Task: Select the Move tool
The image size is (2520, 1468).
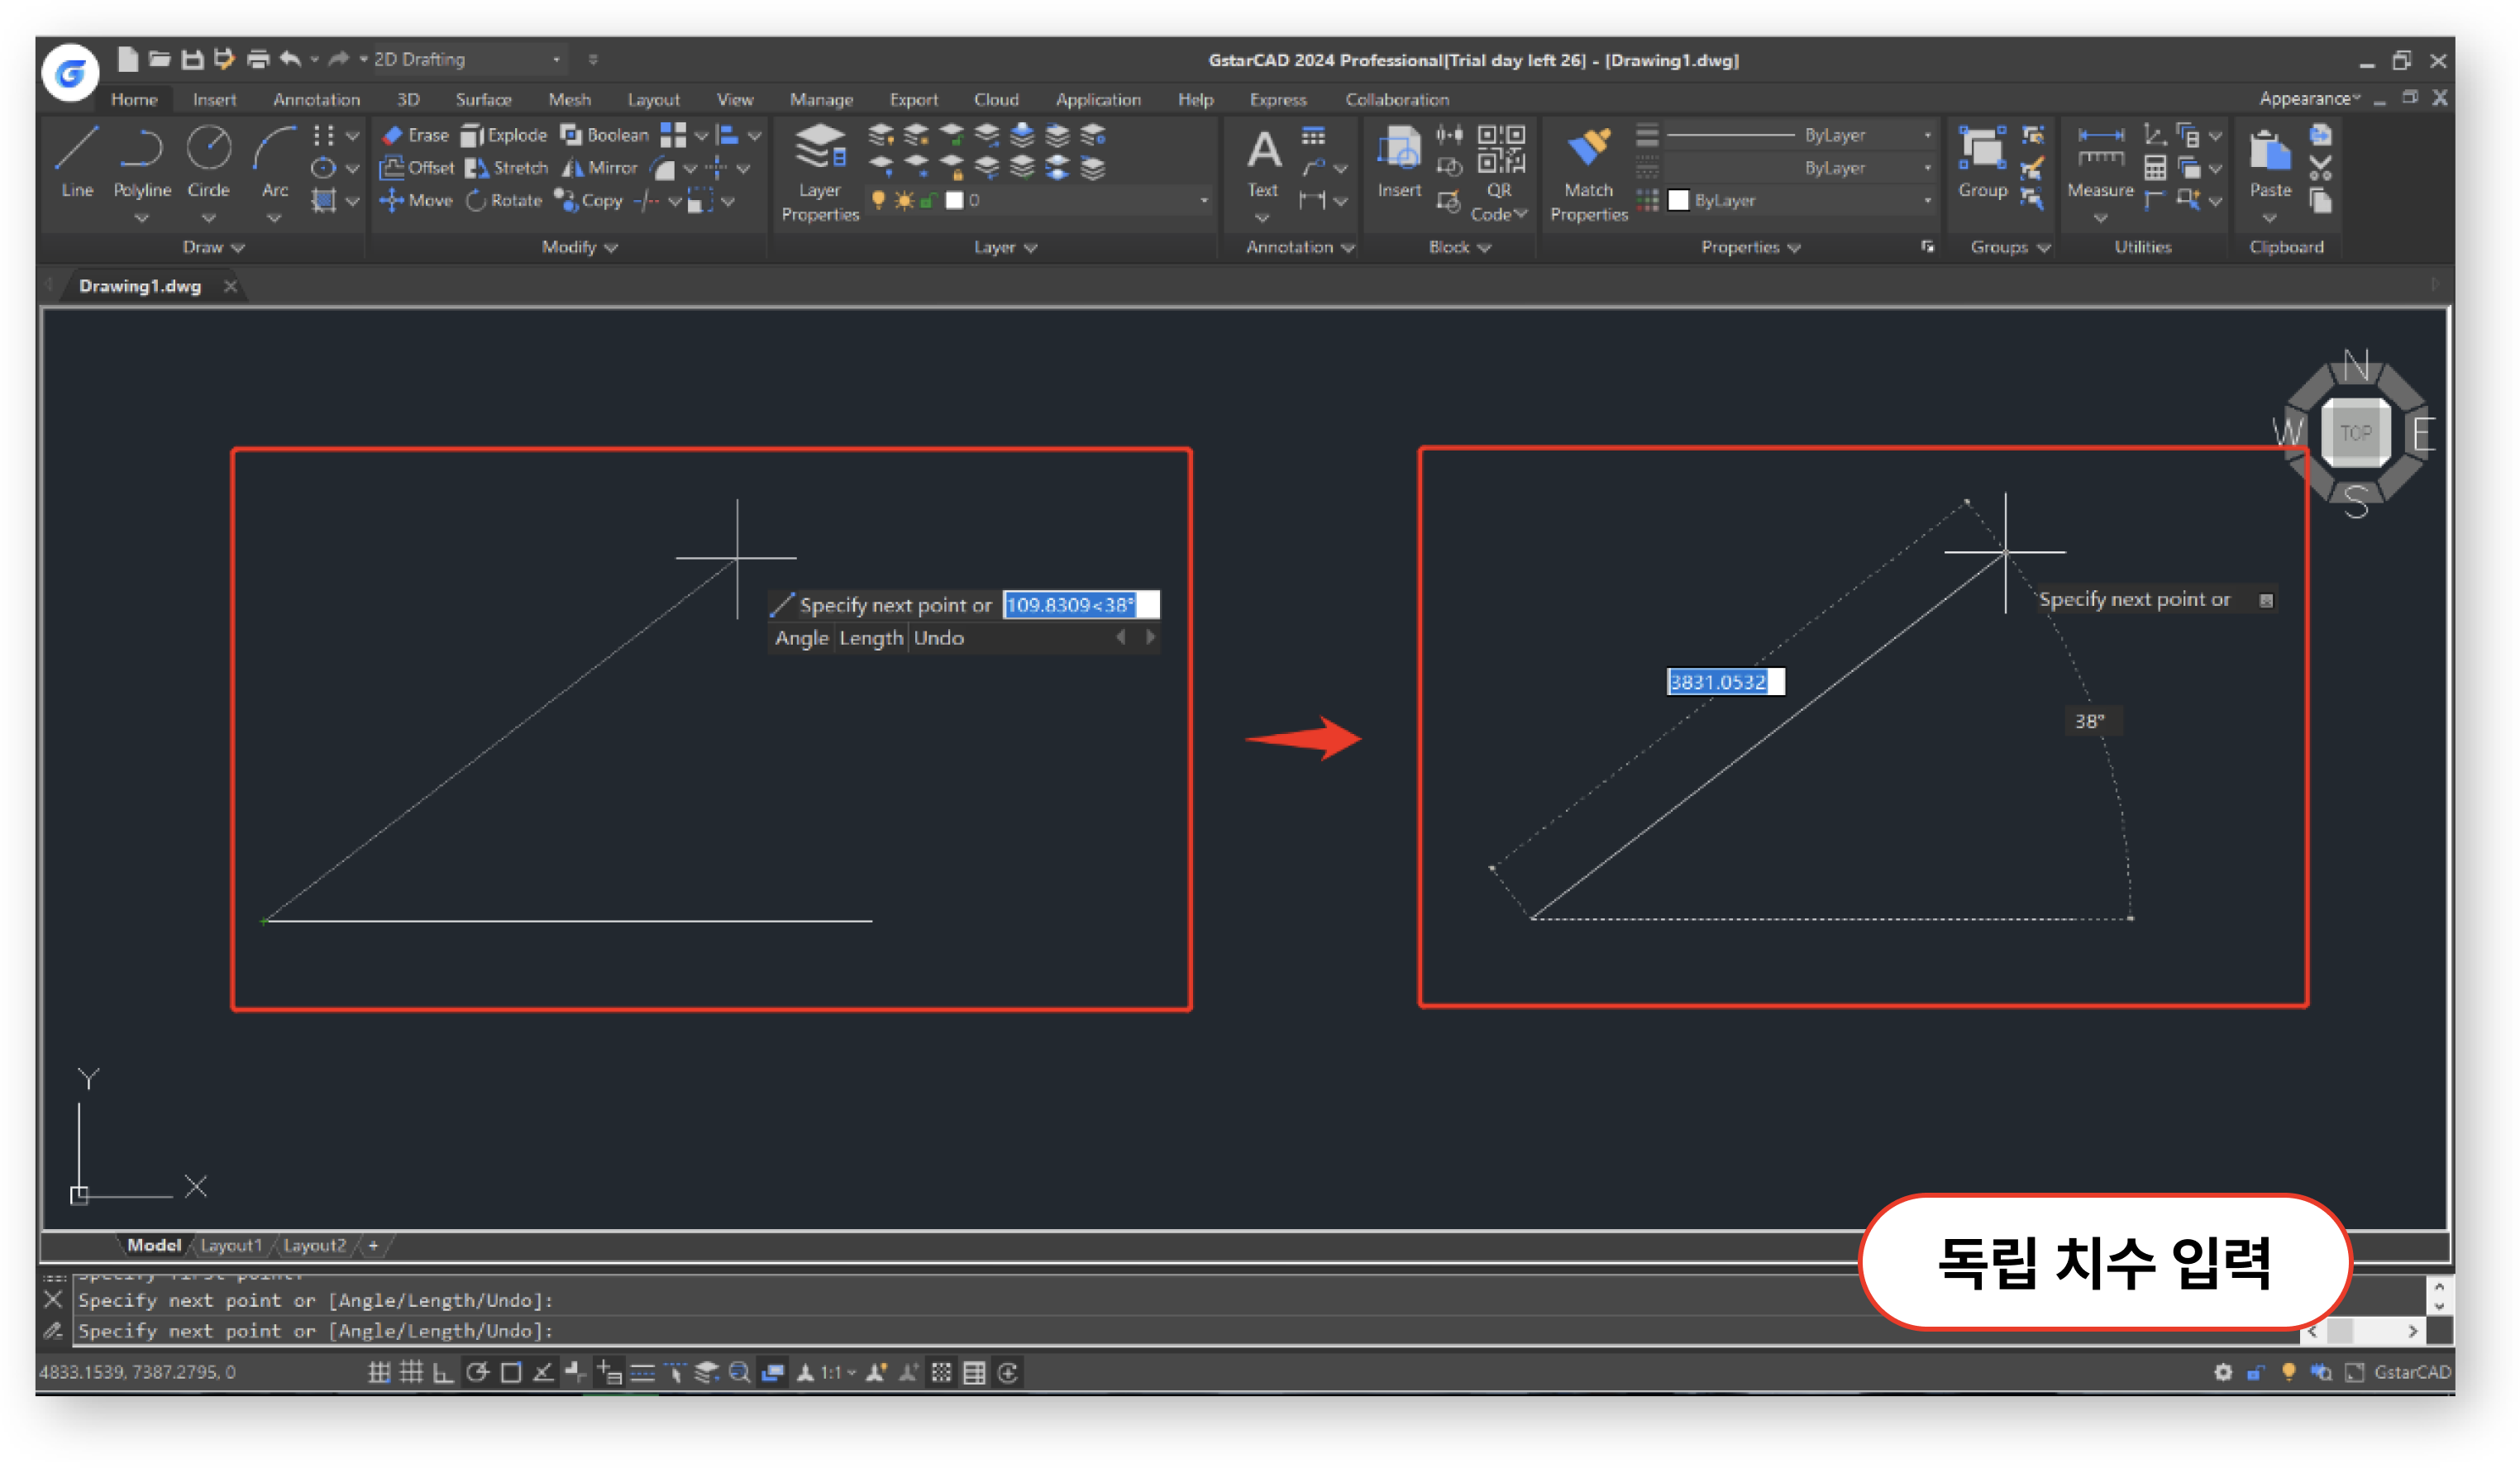Action: pos(416,200)
